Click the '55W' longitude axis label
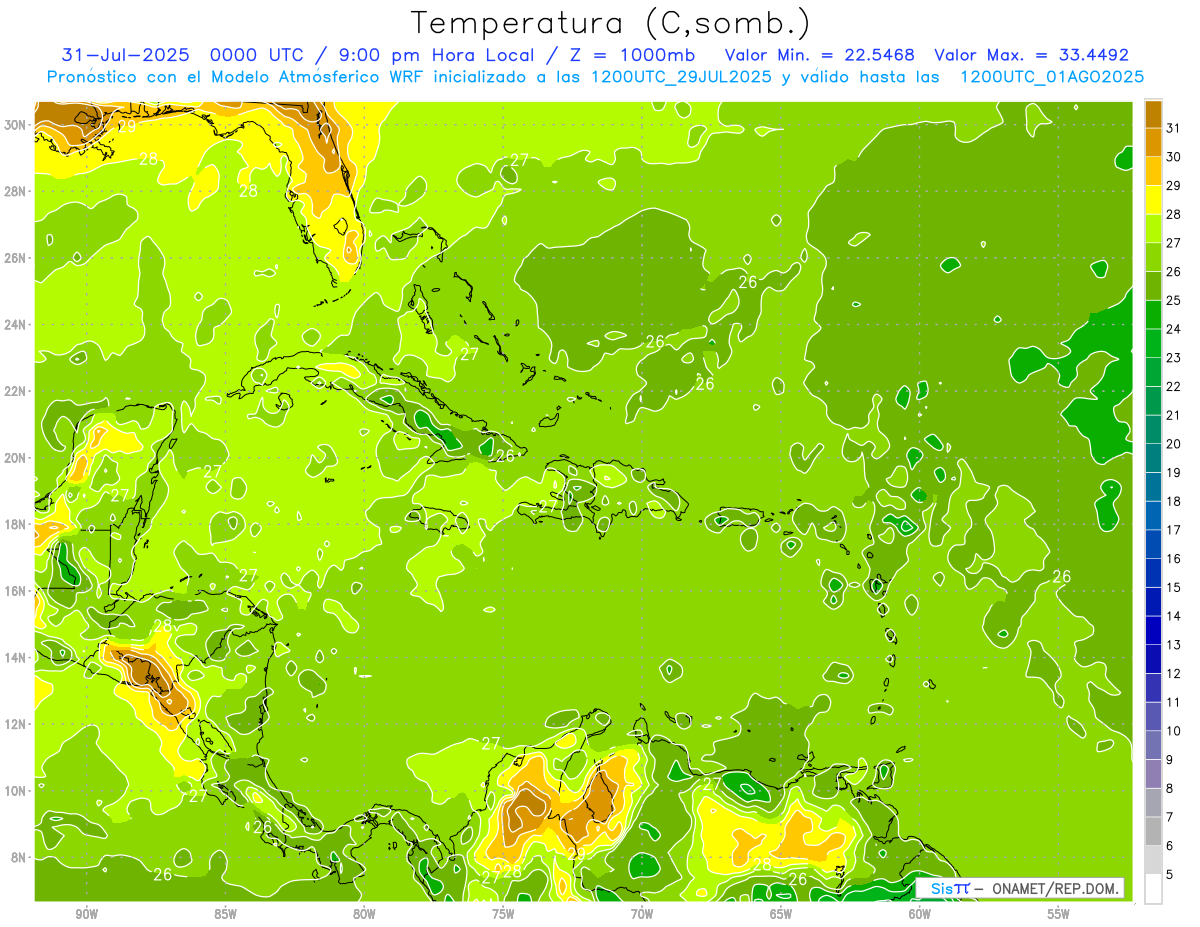The height and width of the screenshot is (927, 1200). click(x=1058, y=914)
